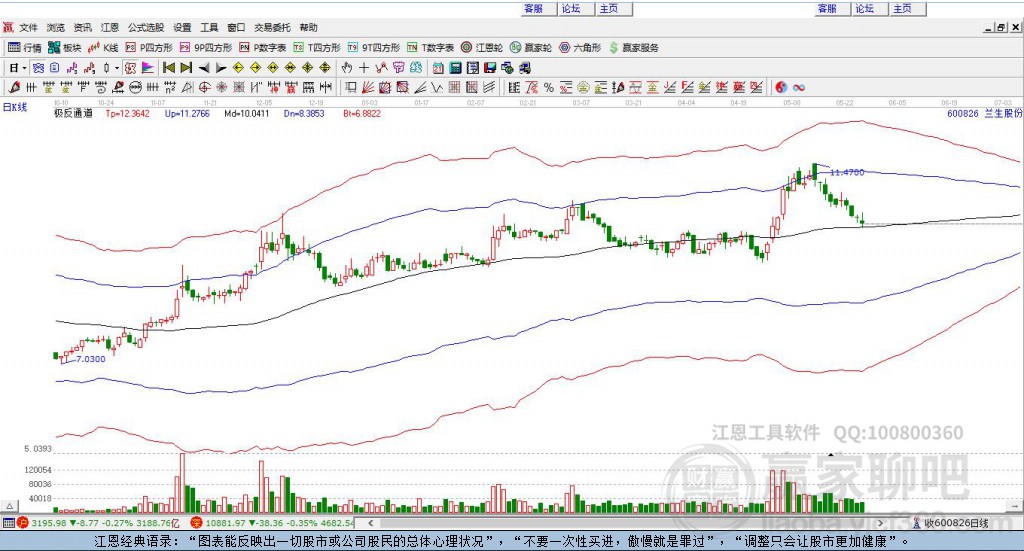Open the 六角形 tool
The width and height of the screenshot is (1024, 551).
pos(580,48)
